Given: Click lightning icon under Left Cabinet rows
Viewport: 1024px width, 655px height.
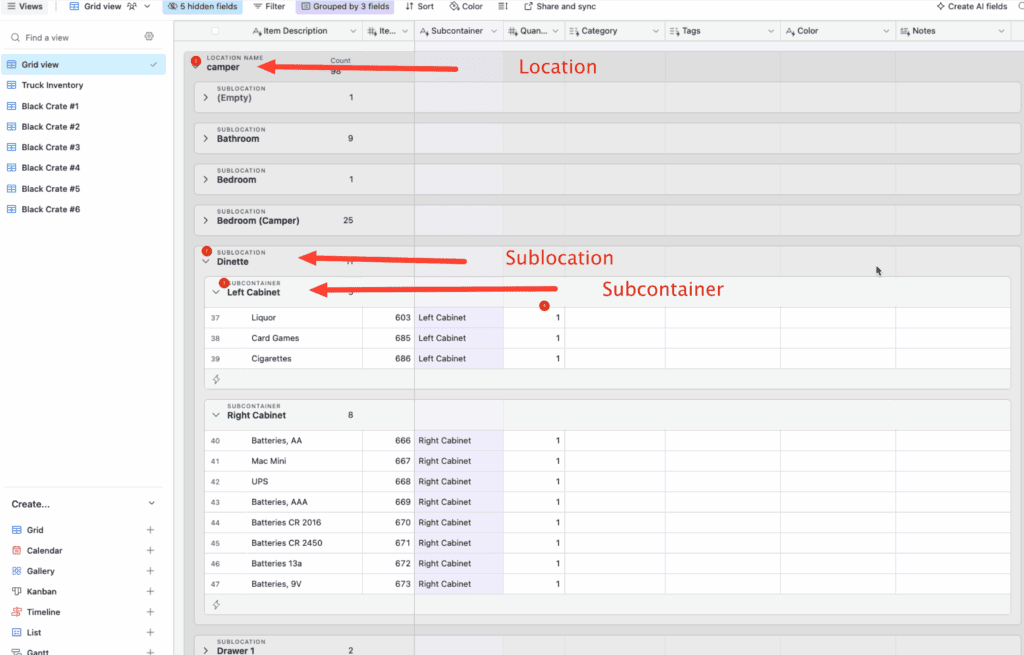Looking at the screenshot, I should (215, 380).
